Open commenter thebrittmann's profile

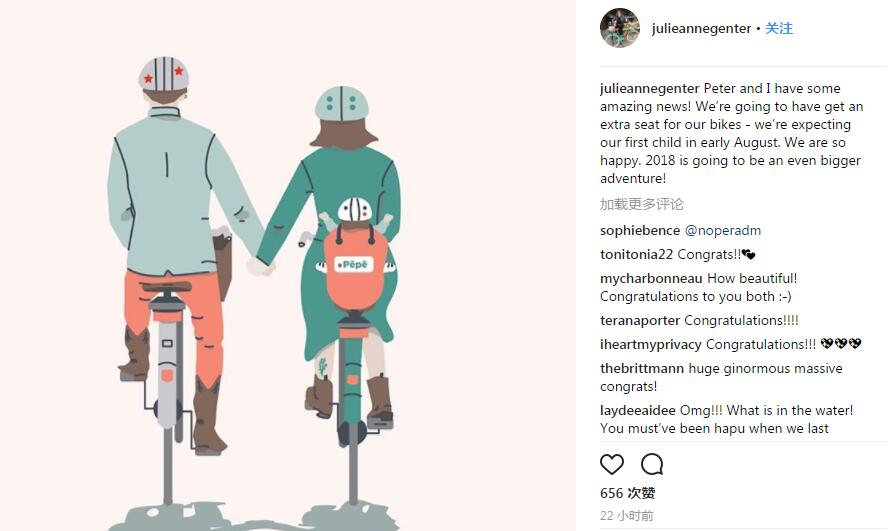[x=642, y=369]
